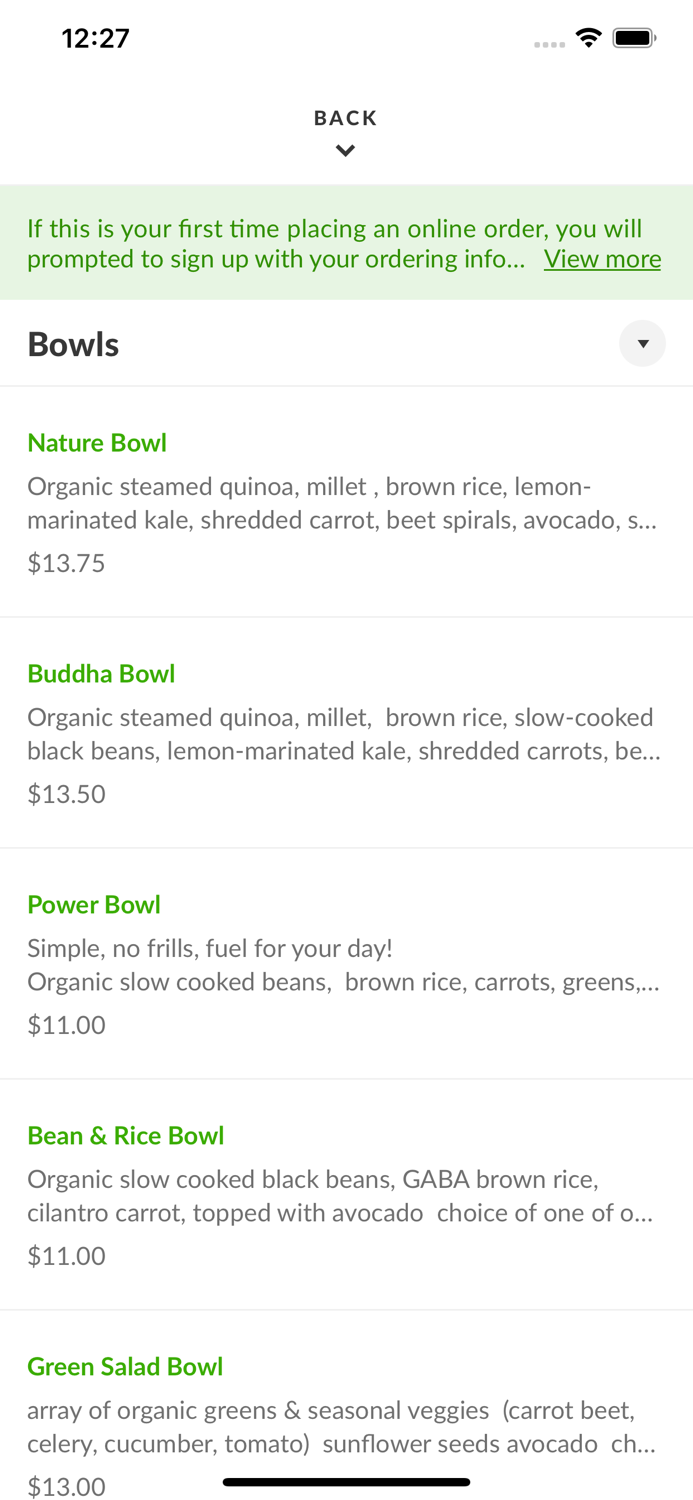Tap BACK at the top

(345, 117)
